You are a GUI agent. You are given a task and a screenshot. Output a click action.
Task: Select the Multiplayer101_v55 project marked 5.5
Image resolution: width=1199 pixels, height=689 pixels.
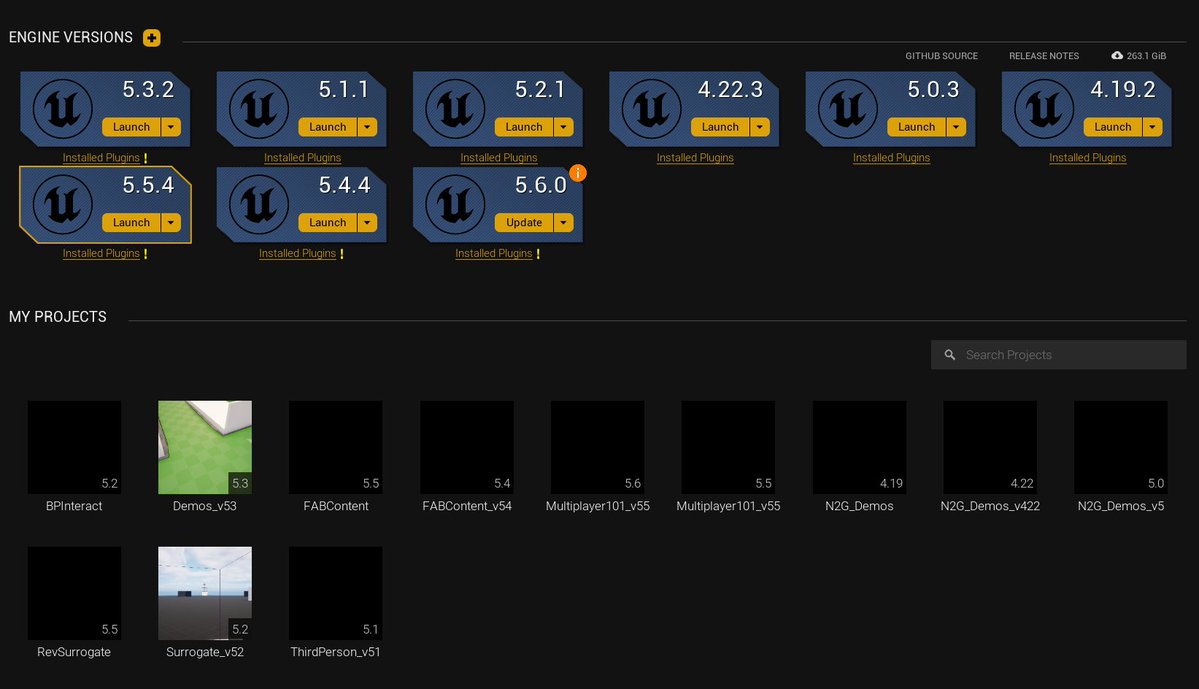click(x=728, y=447)
